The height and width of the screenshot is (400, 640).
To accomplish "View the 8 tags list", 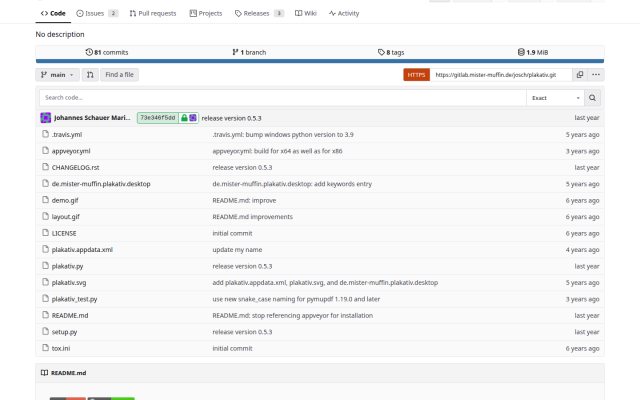I will [391, 52].
